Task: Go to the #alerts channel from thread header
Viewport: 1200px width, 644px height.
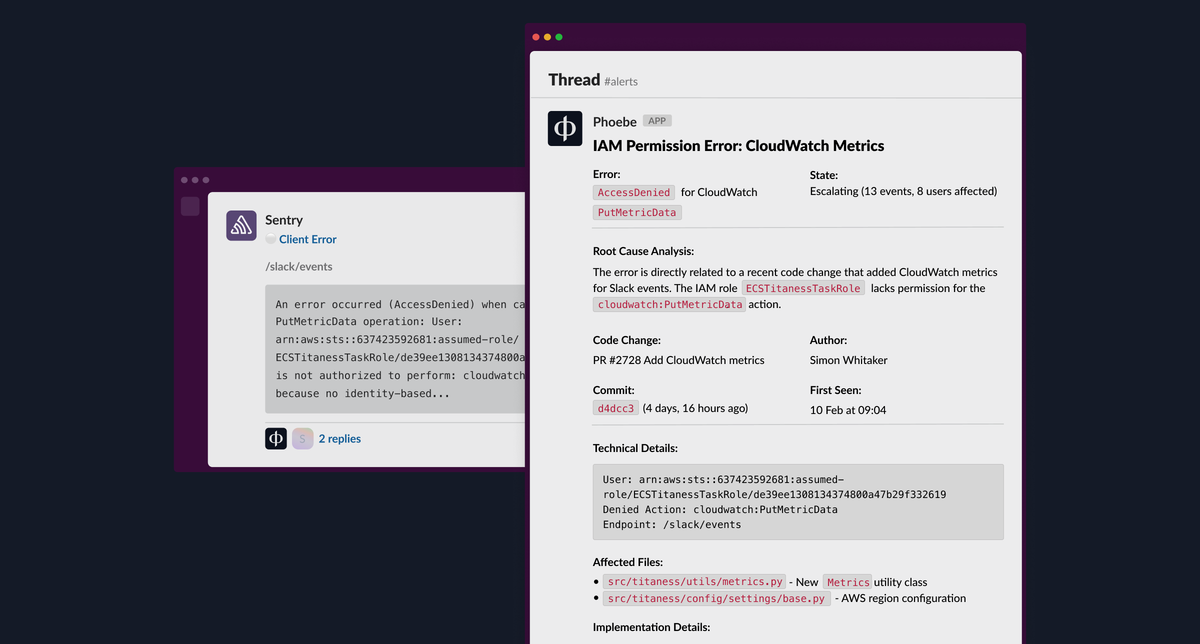Action: coord(621,81)
